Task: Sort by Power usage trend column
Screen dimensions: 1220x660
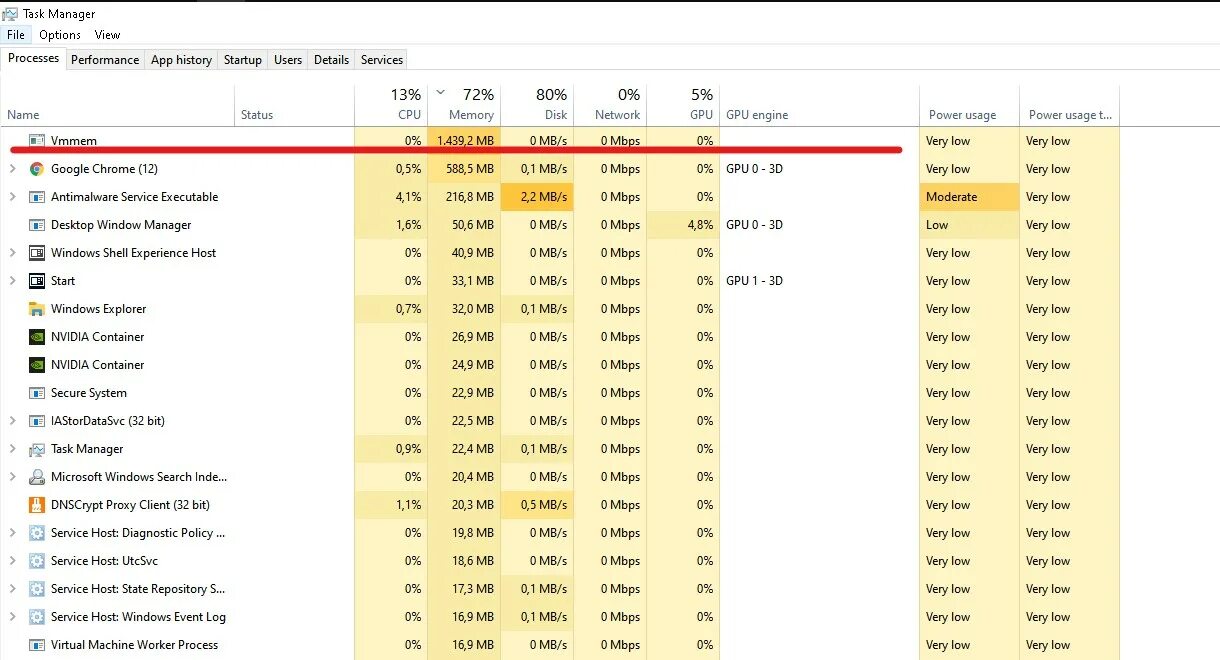Action: click(x=1069, y=105)
